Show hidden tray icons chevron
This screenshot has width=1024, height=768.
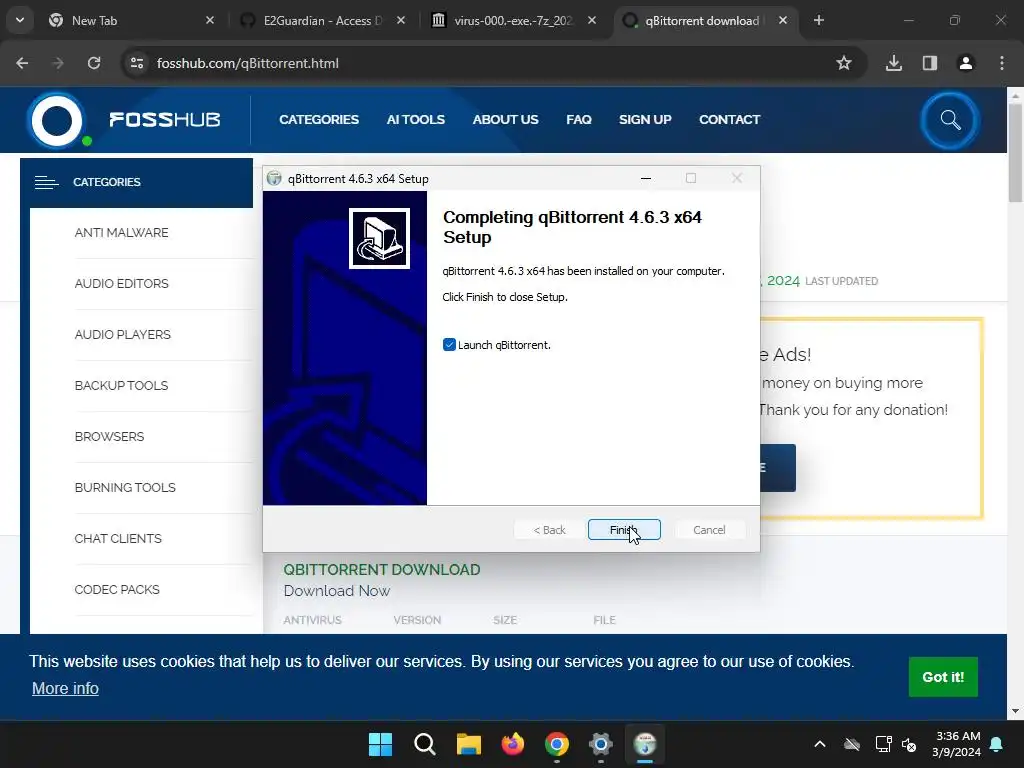click(820, 744)
